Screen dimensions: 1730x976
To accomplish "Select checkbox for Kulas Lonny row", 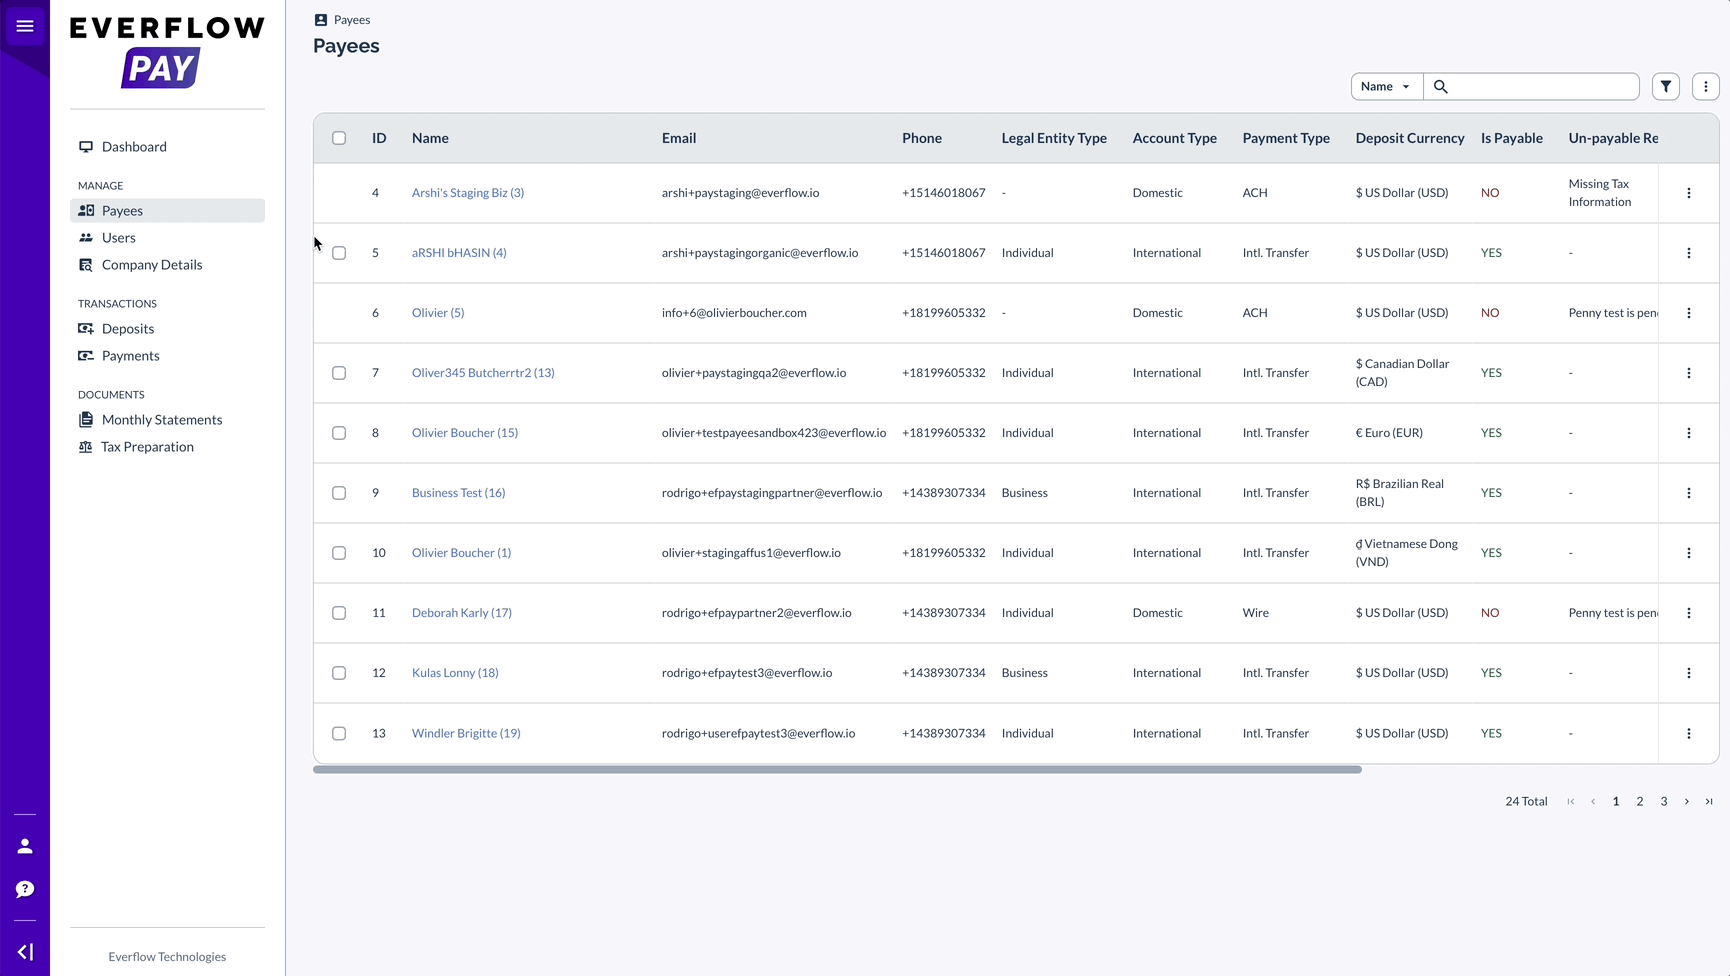I will pos(339,673).
